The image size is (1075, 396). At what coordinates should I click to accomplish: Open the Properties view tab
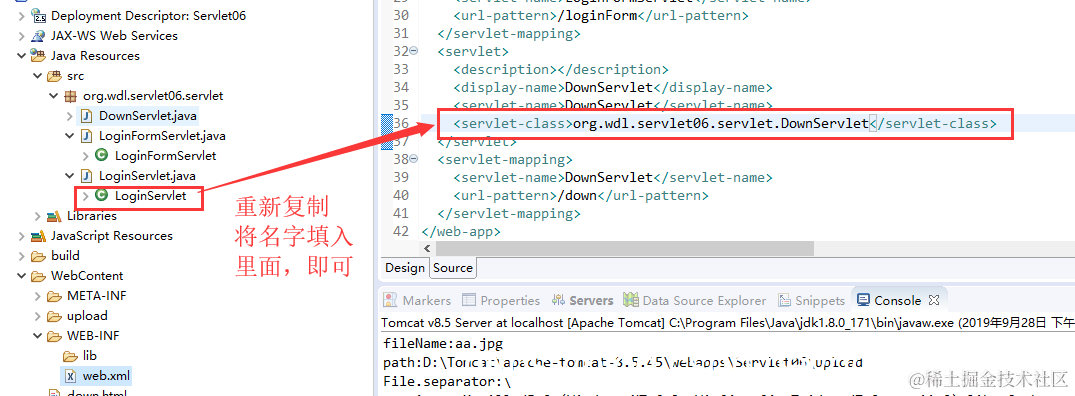pos(501,301)
